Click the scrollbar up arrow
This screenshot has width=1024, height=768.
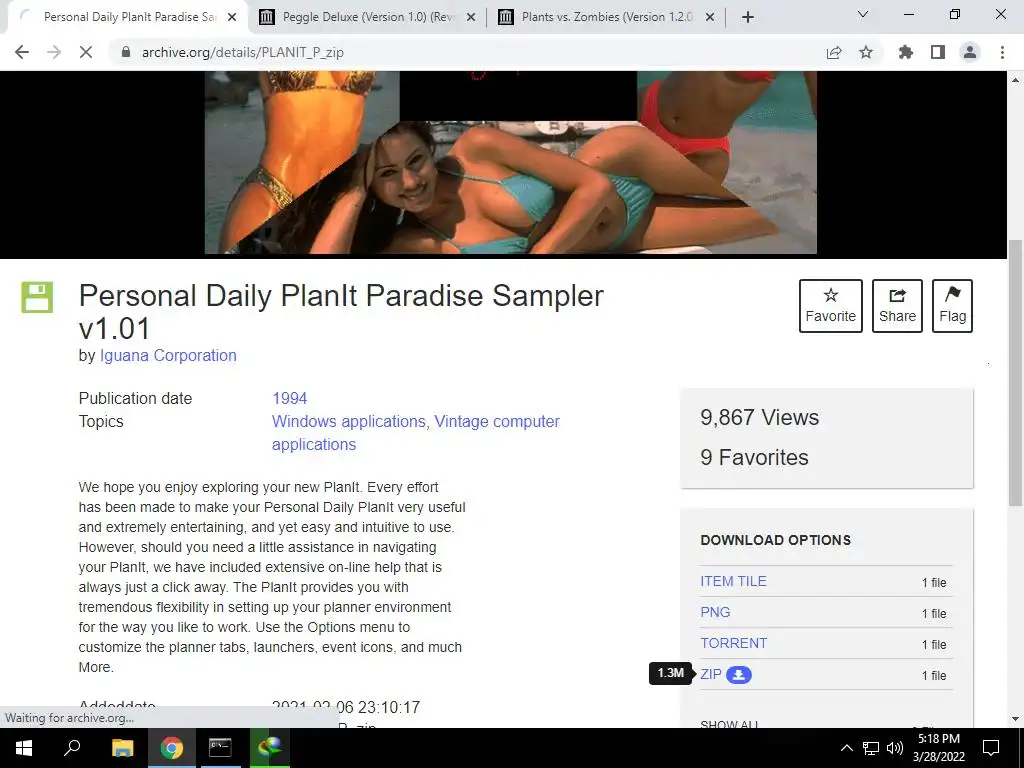pyautogui.click(x=1015, y=80)
